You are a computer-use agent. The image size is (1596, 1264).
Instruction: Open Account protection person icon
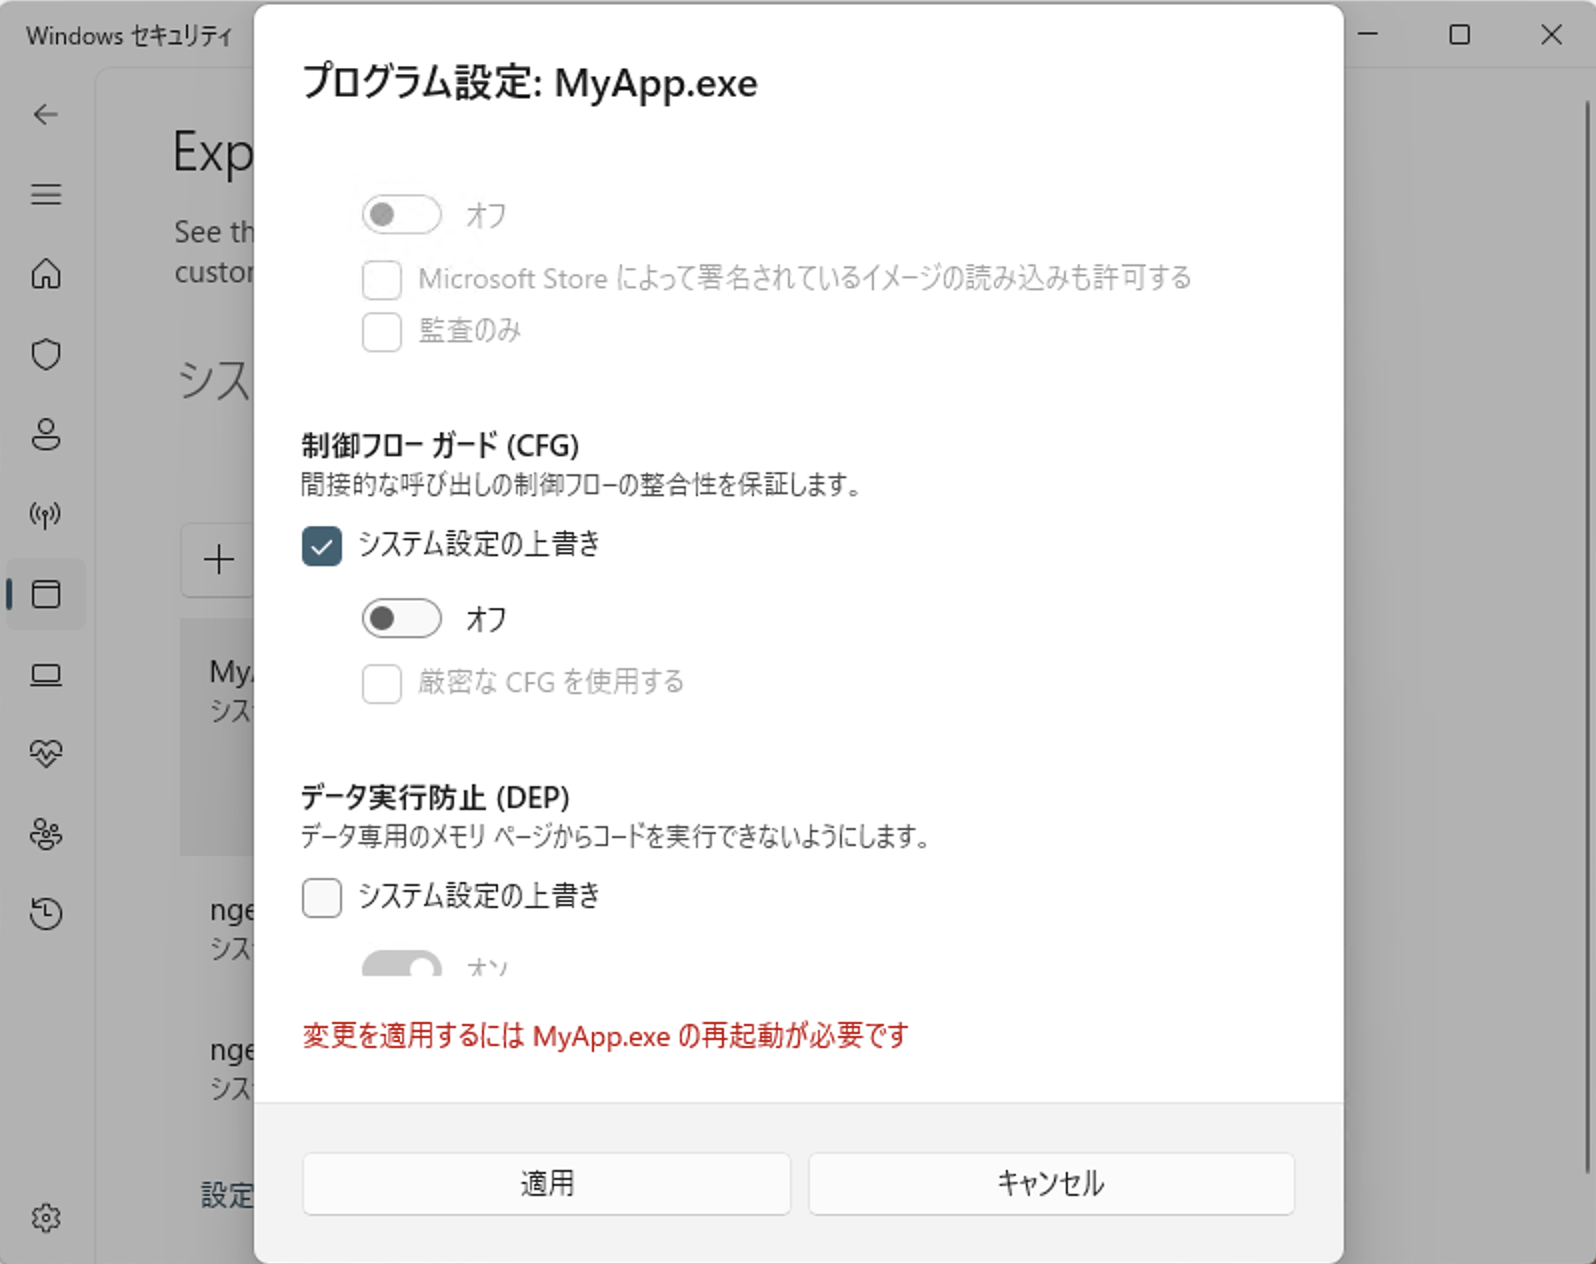tap(46, 434)
